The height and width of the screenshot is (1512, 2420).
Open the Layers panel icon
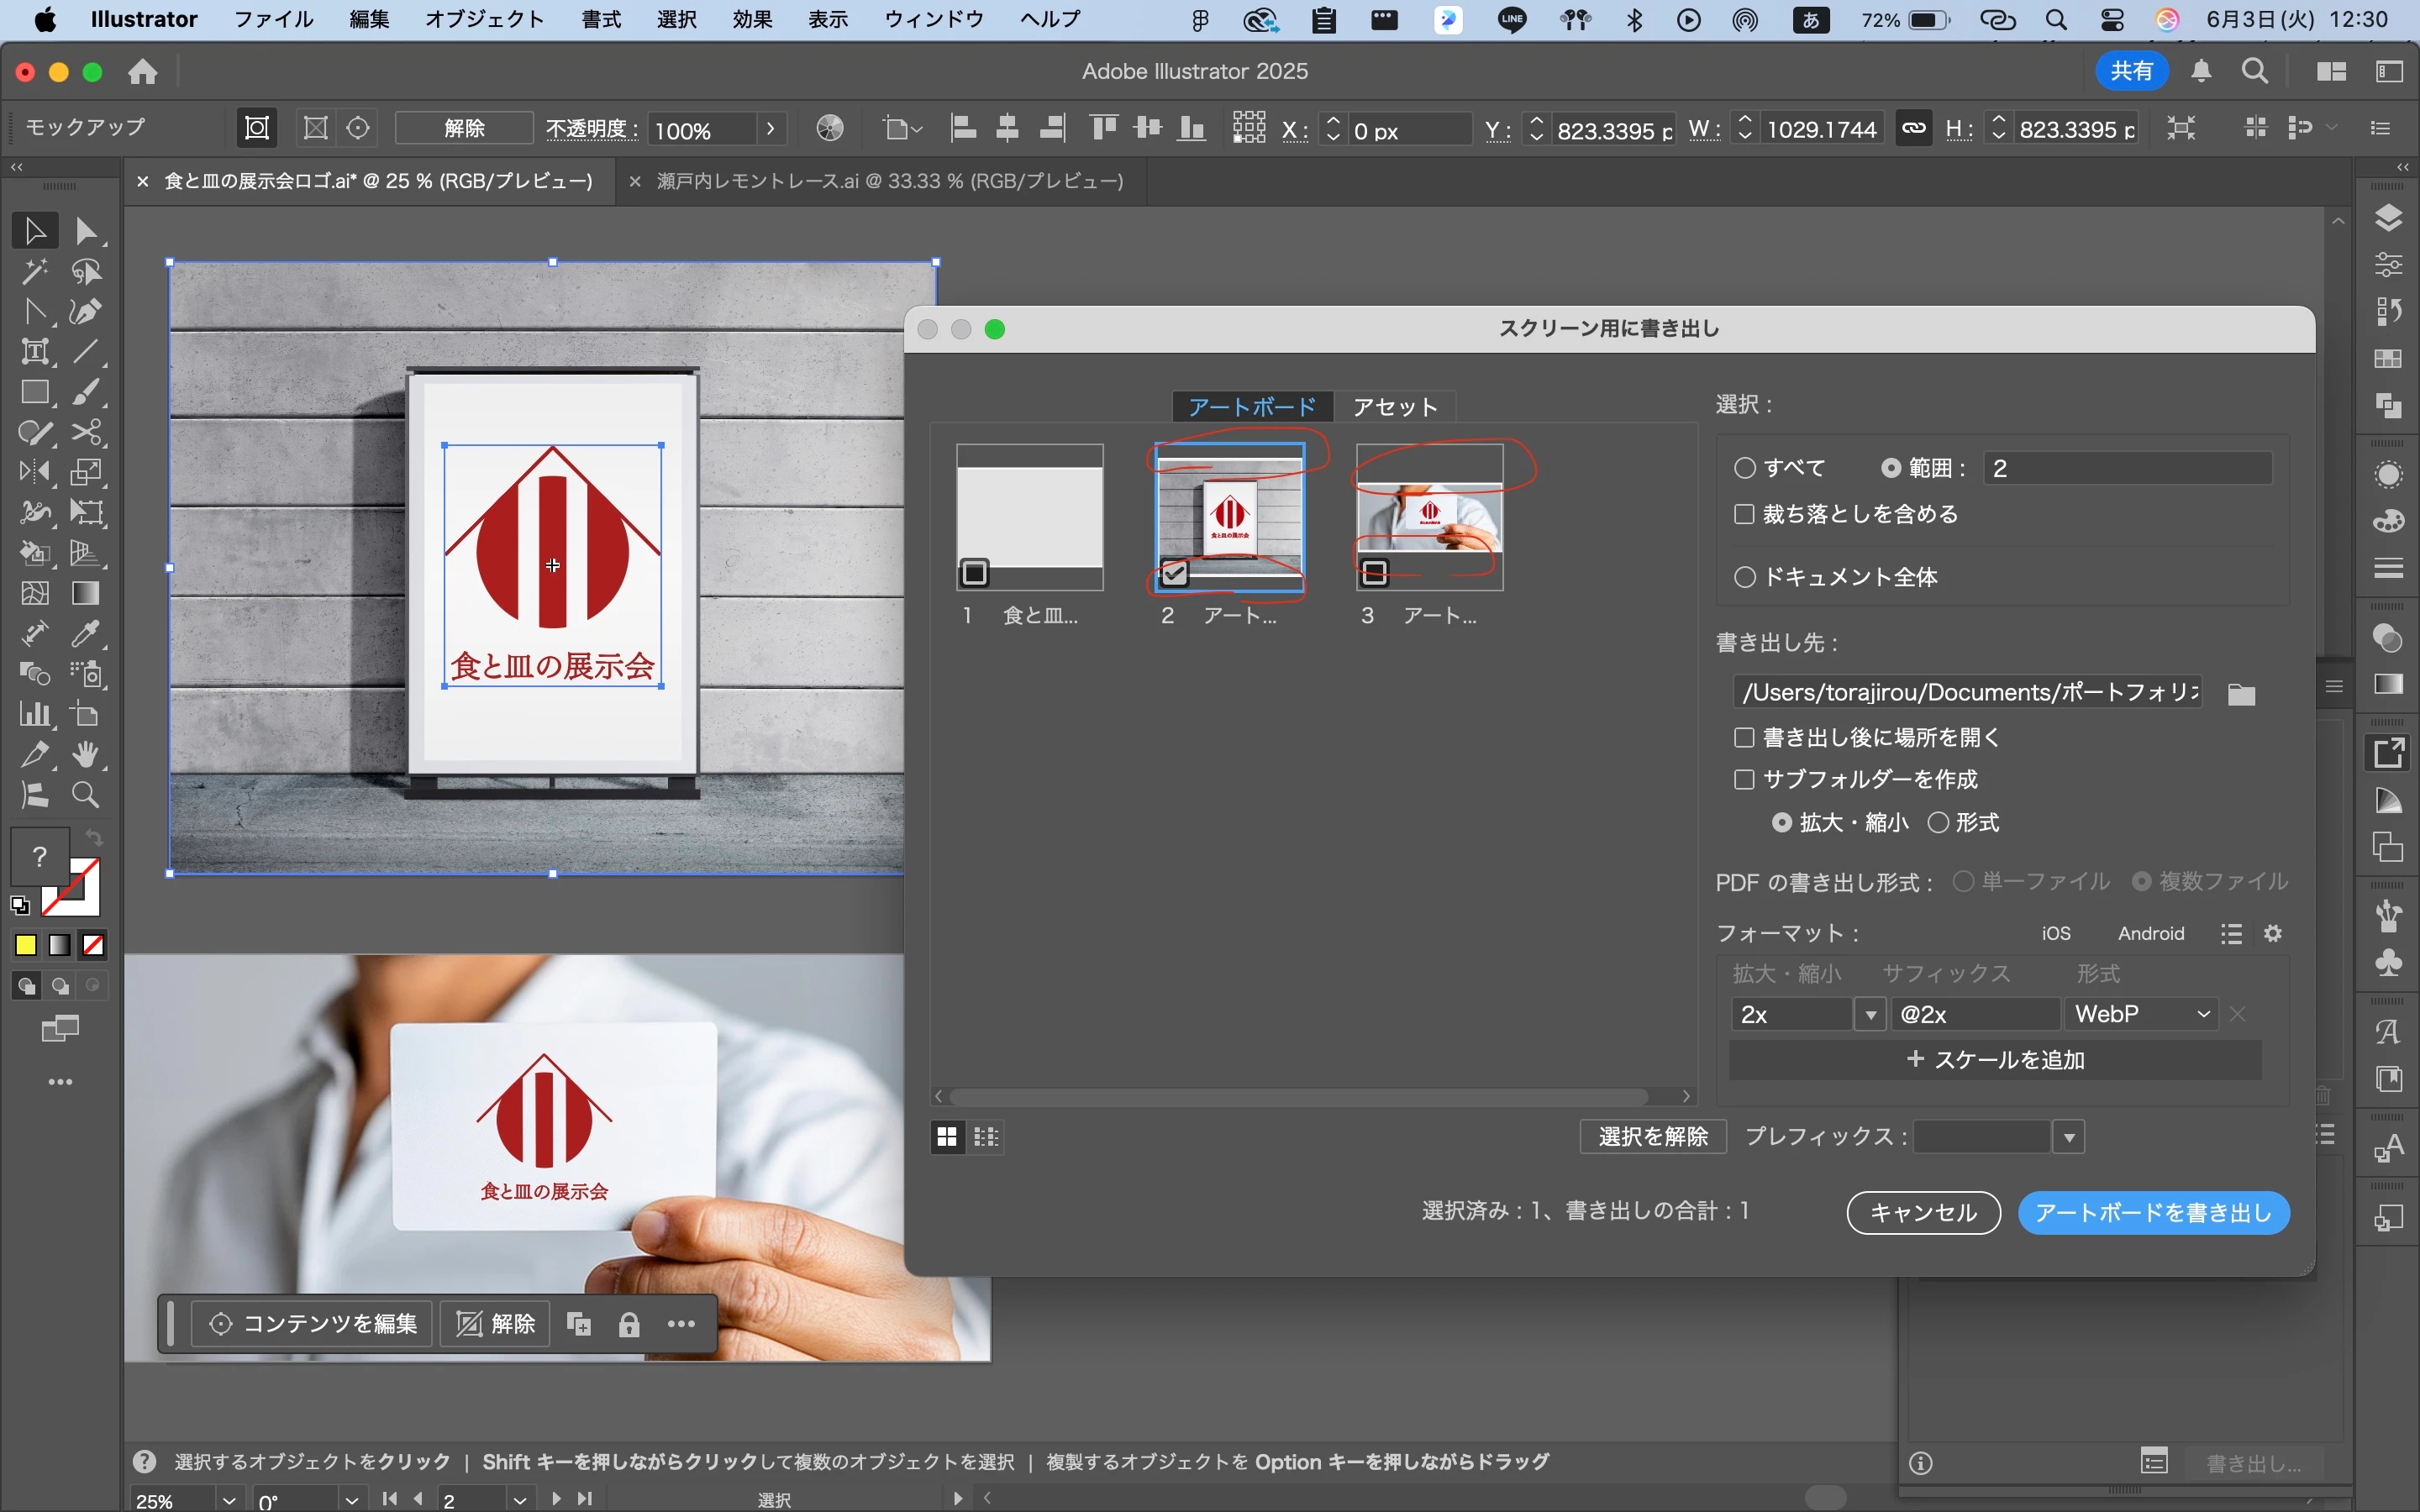pyautogui.click(x=2389, y=218)
